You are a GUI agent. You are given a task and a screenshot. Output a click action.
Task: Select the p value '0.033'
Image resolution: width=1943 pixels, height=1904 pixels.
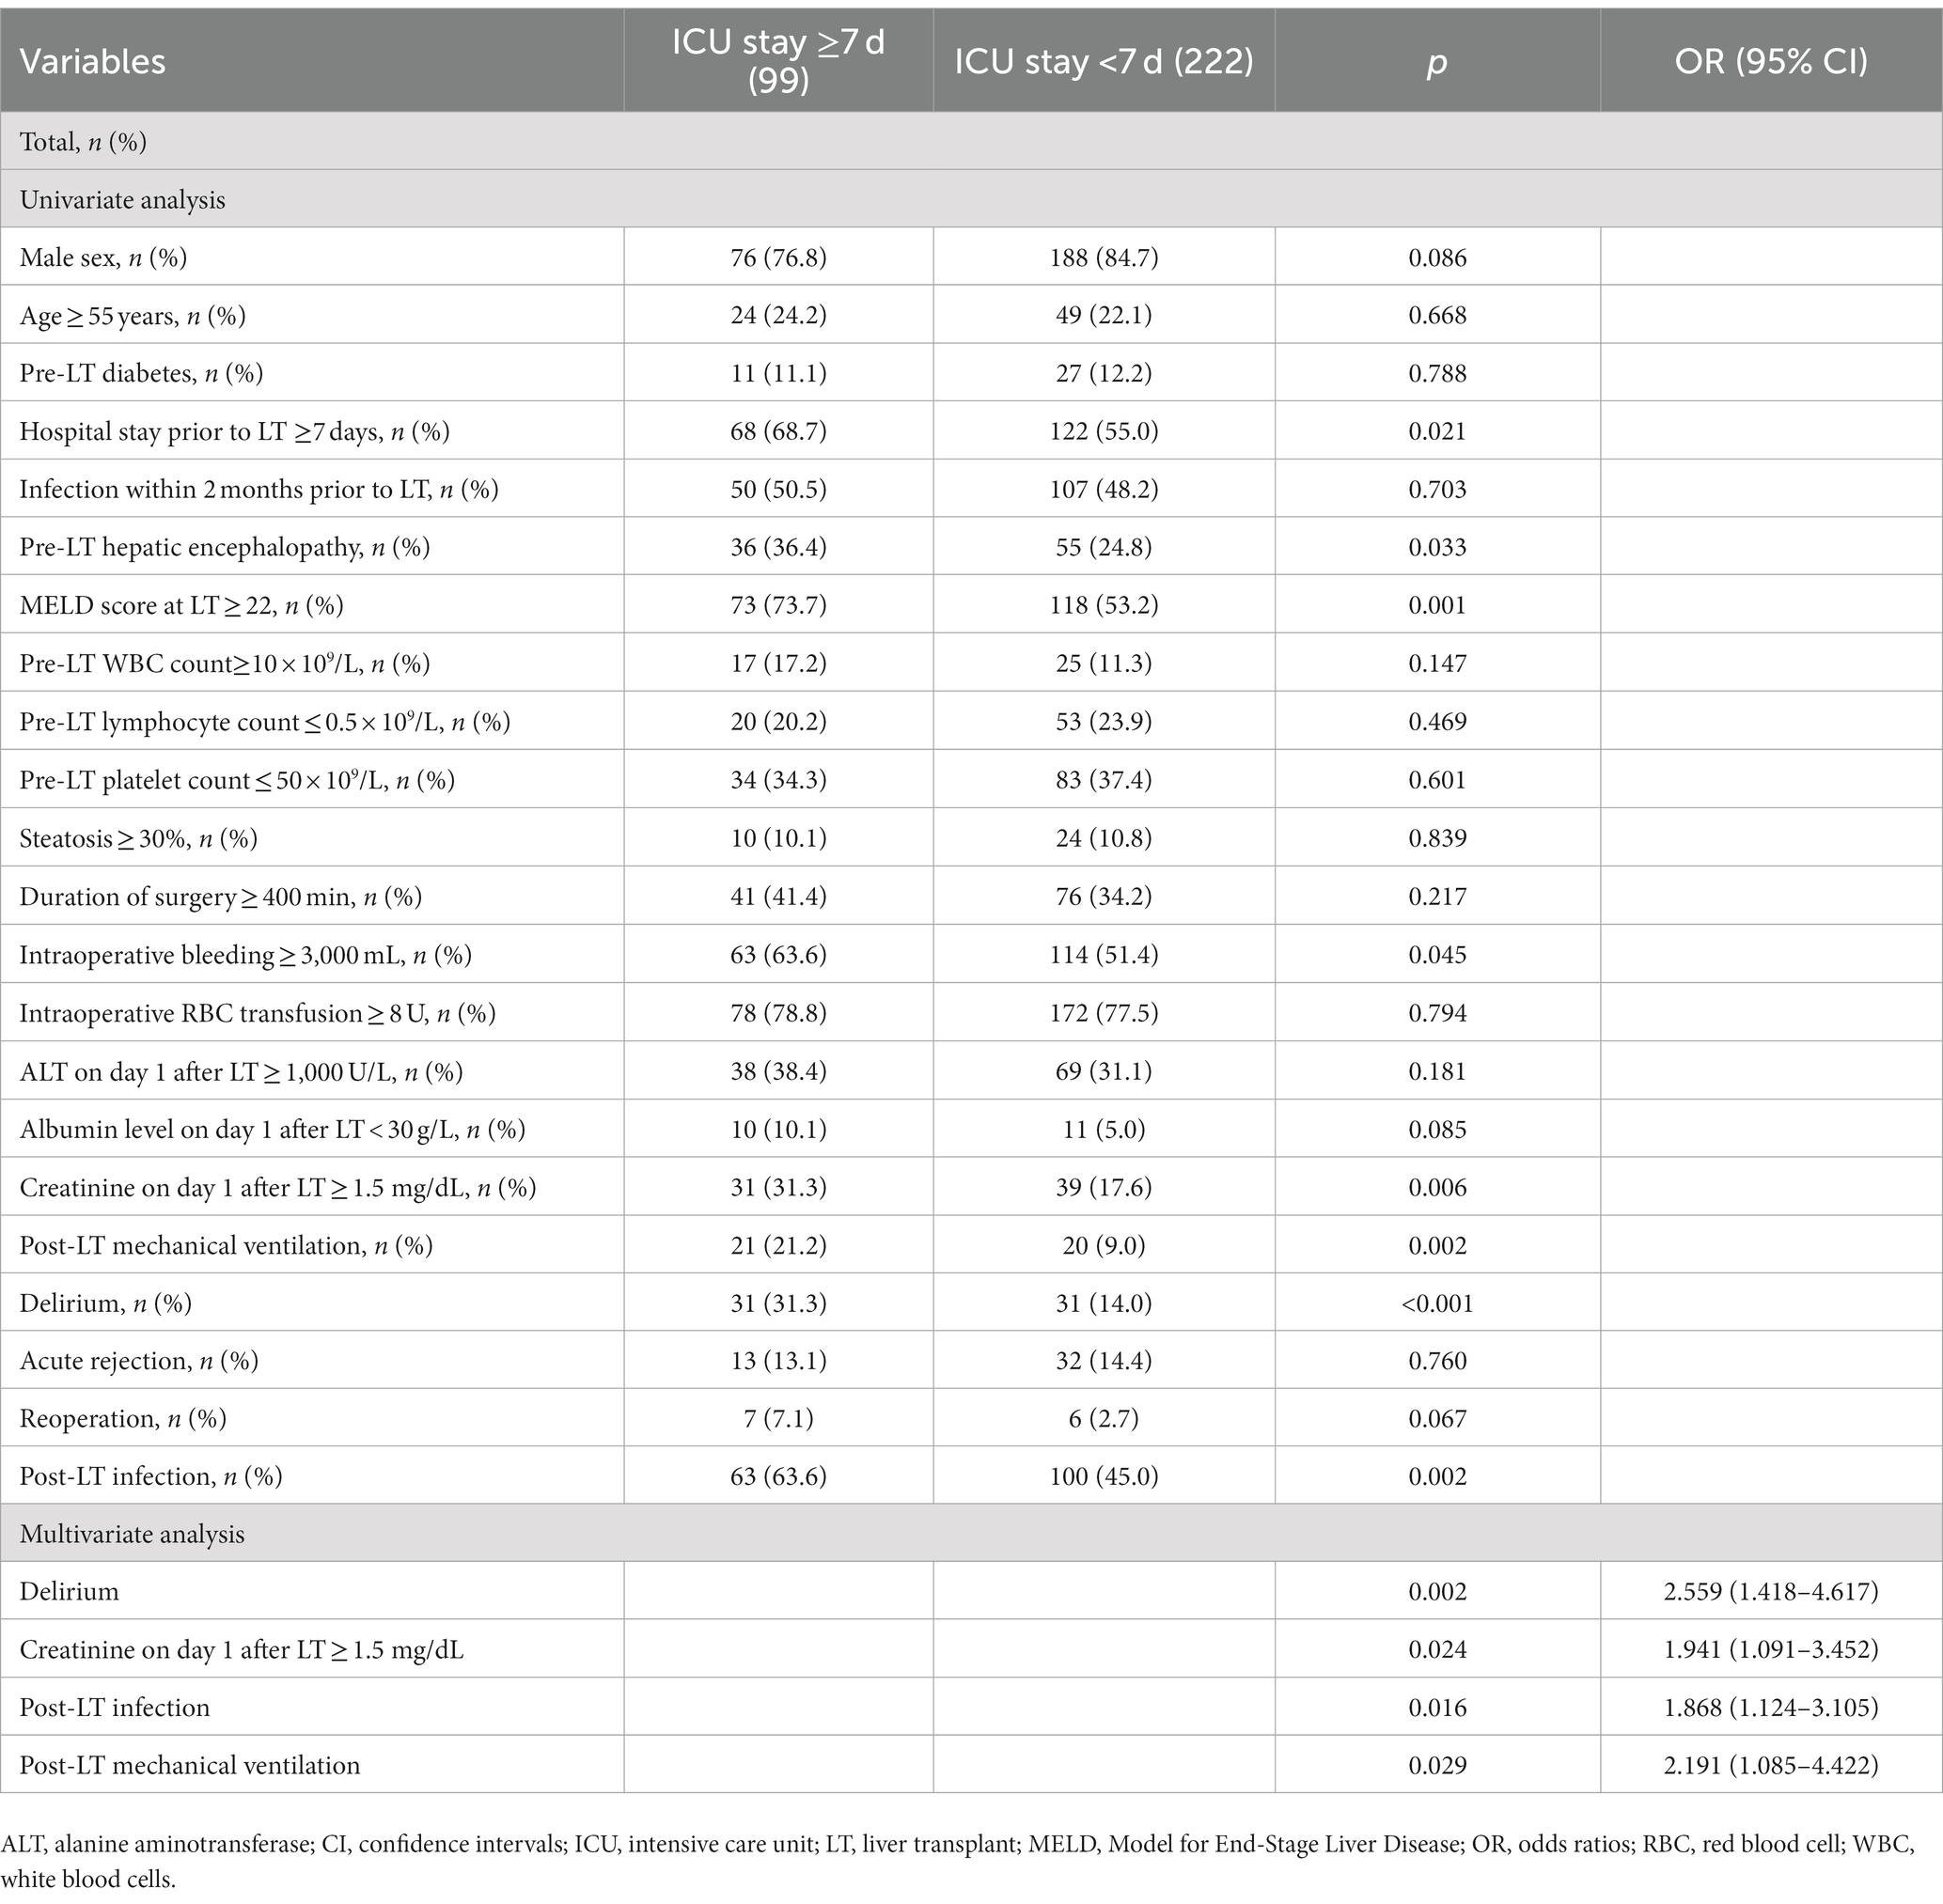point(1437,548)
